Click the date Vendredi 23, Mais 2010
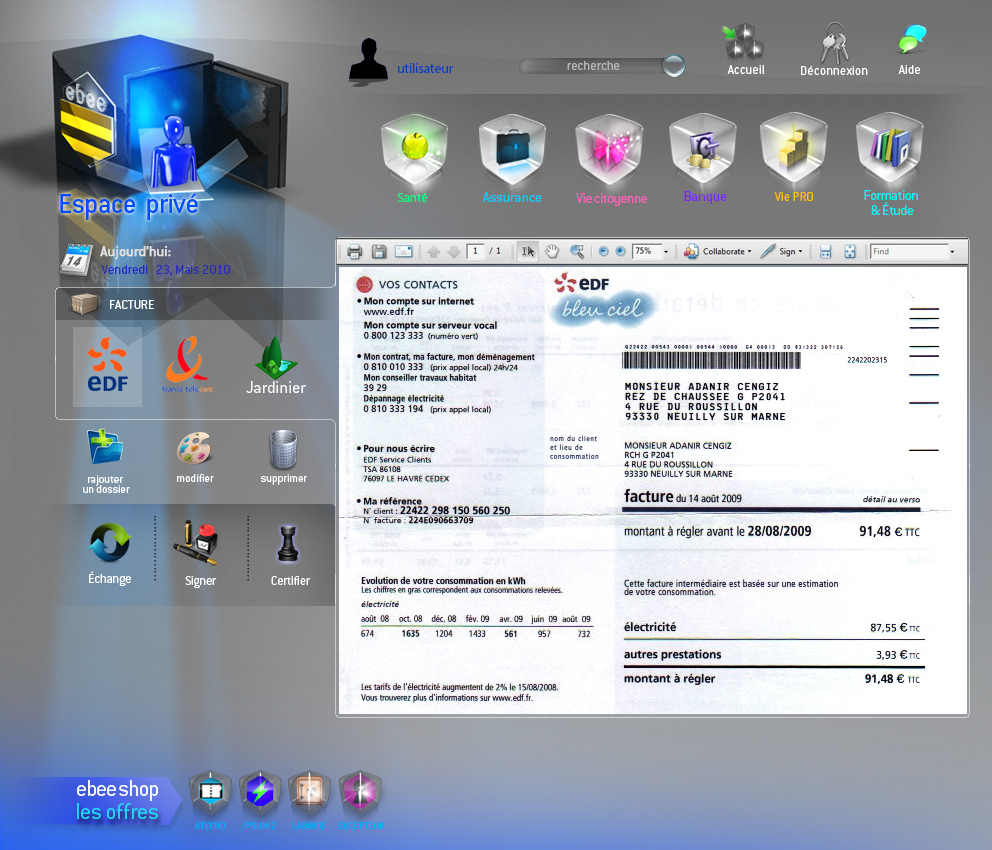Viewport: 992px width, 850px height. tap(166, 269)
